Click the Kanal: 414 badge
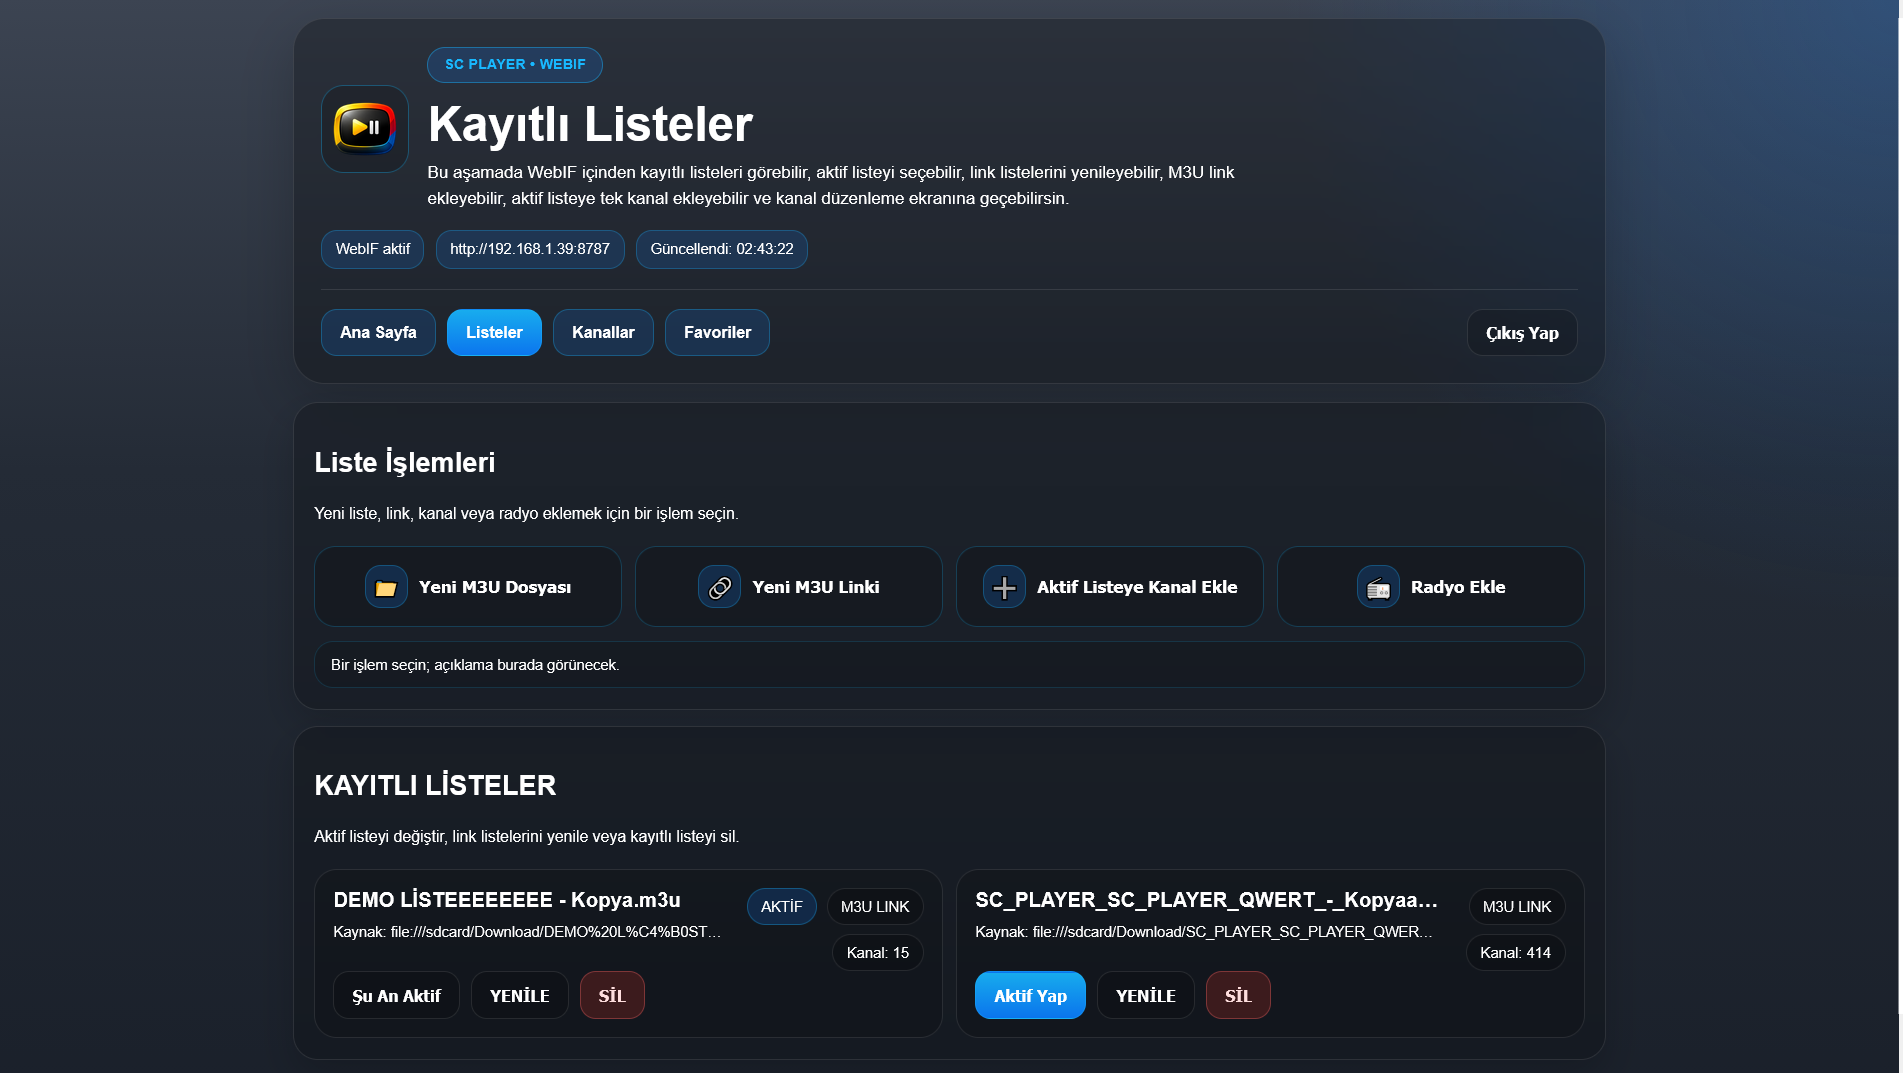The image size is (1903, 1073). point(1516,953)
